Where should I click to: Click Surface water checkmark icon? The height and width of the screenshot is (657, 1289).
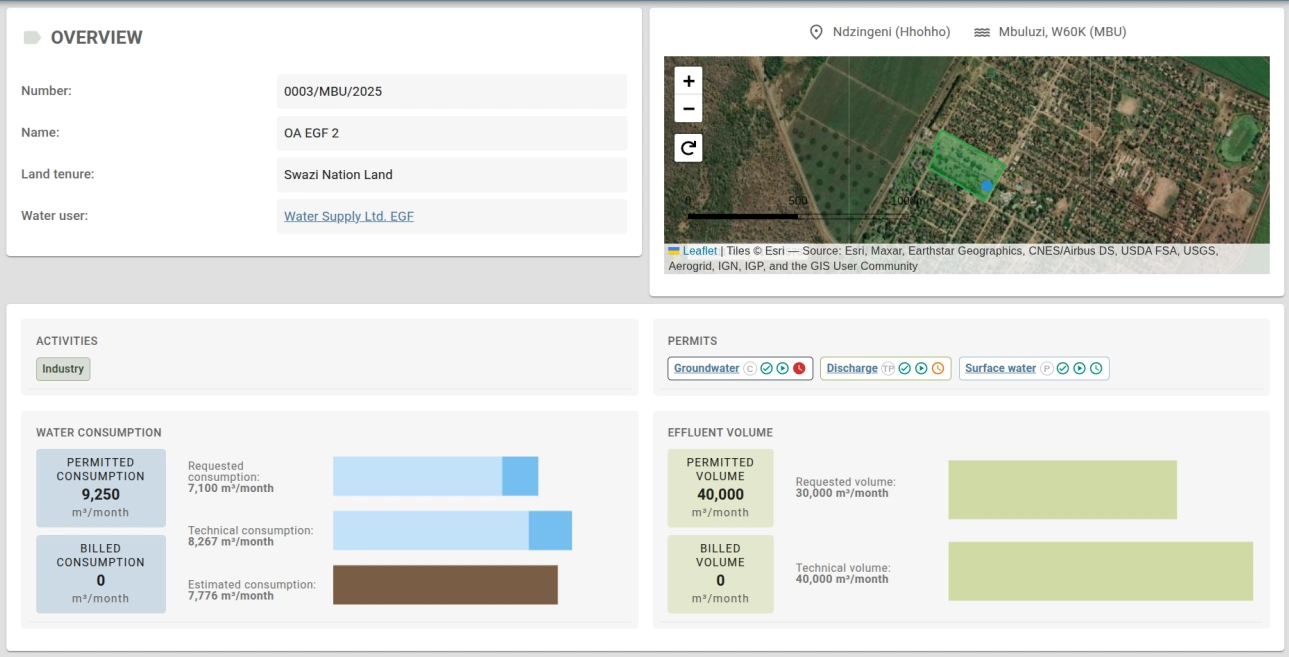coord(1063,369)
